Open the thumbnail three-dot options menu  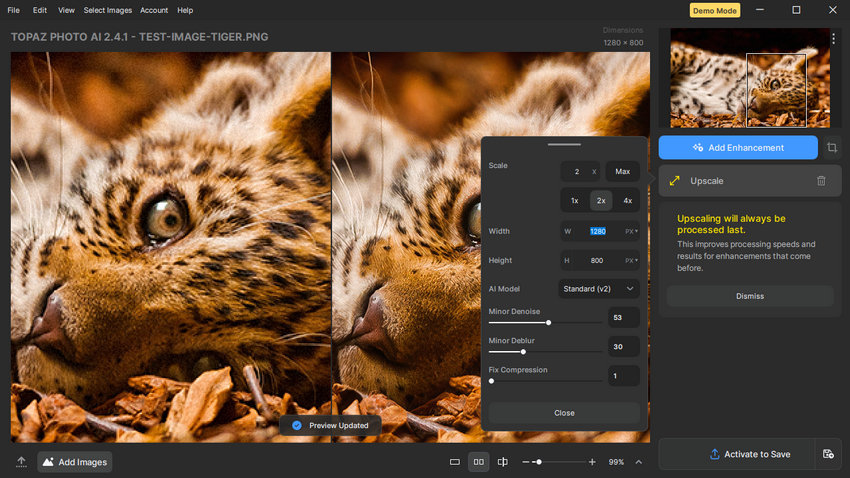pyautogui.click(x=833, y=38)
